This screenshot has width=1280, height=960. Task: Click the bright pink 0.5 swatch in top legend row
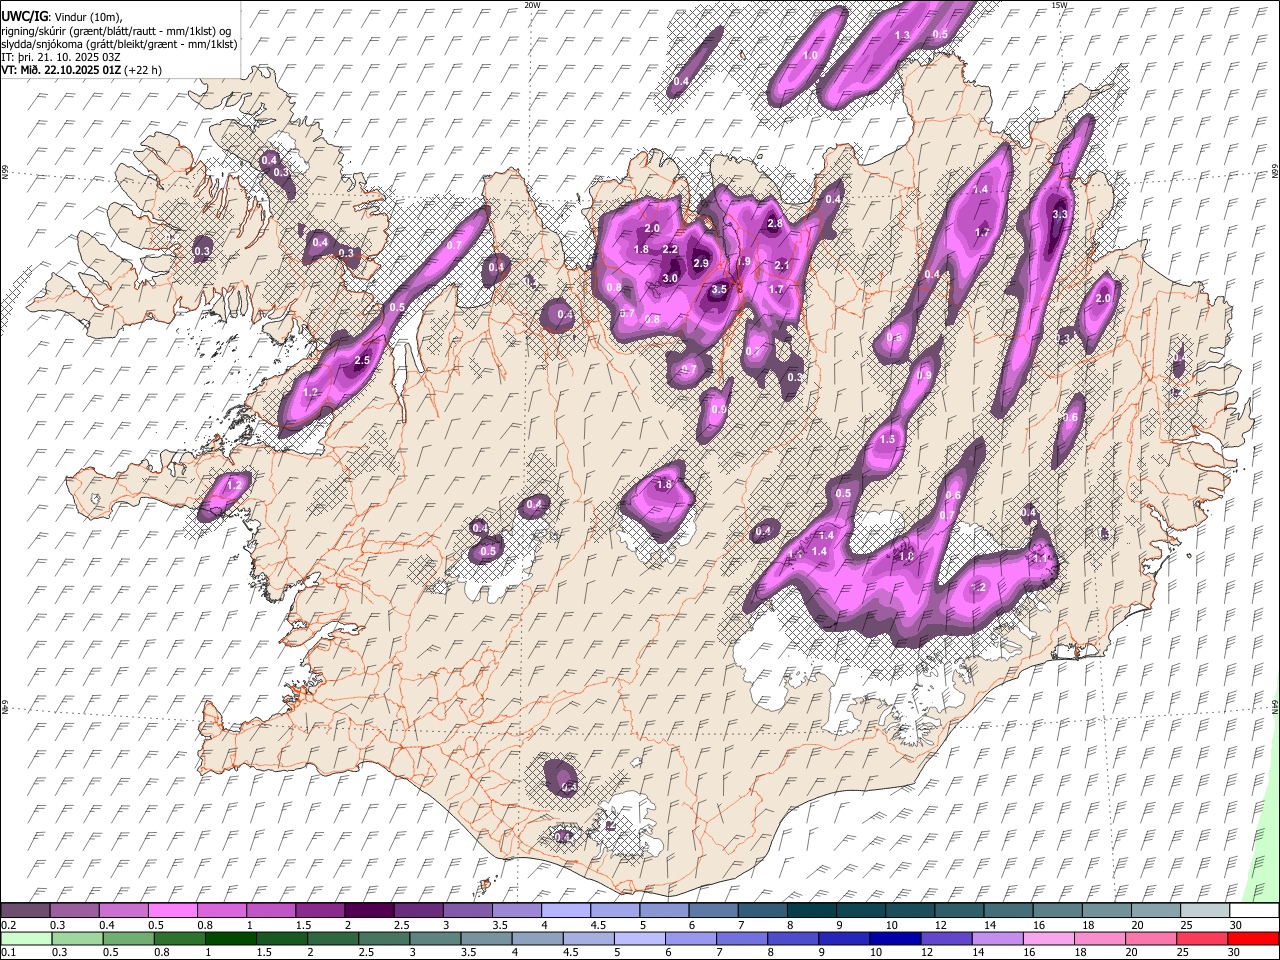[x=173, y=910]
